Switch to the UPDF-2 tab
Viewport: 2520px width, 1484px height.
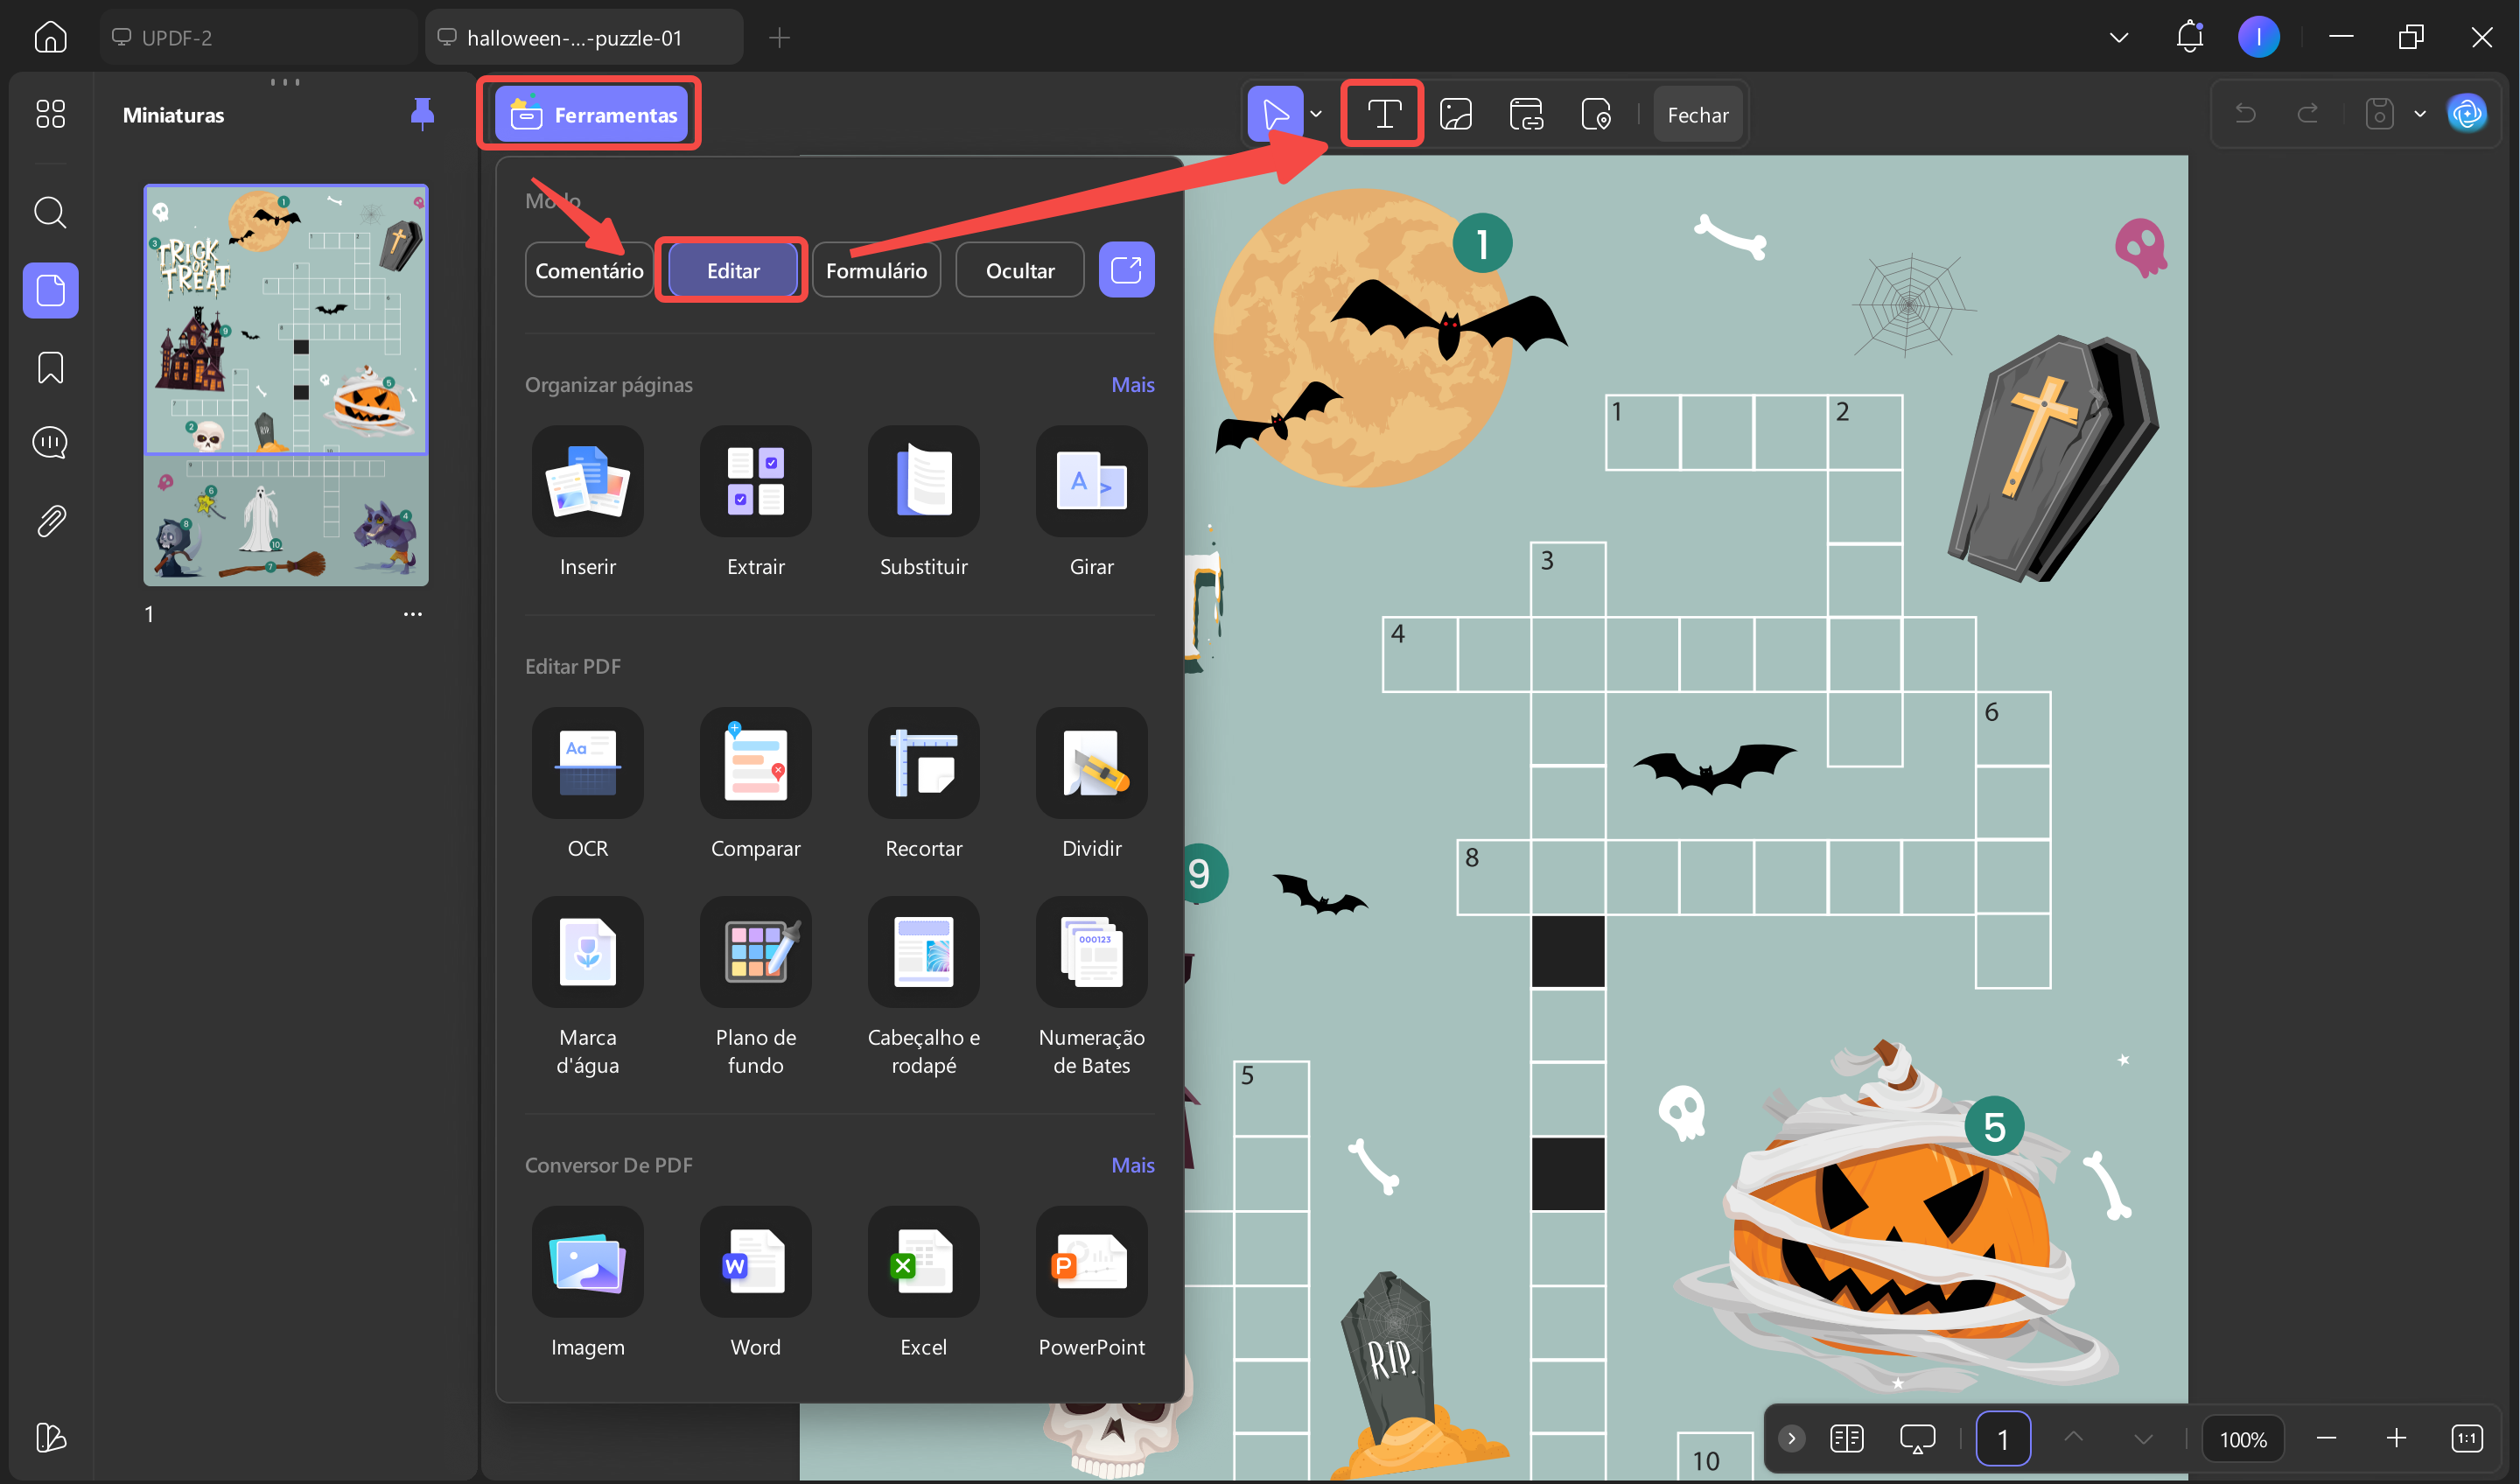pyautogui.click(x=258, y=38)
